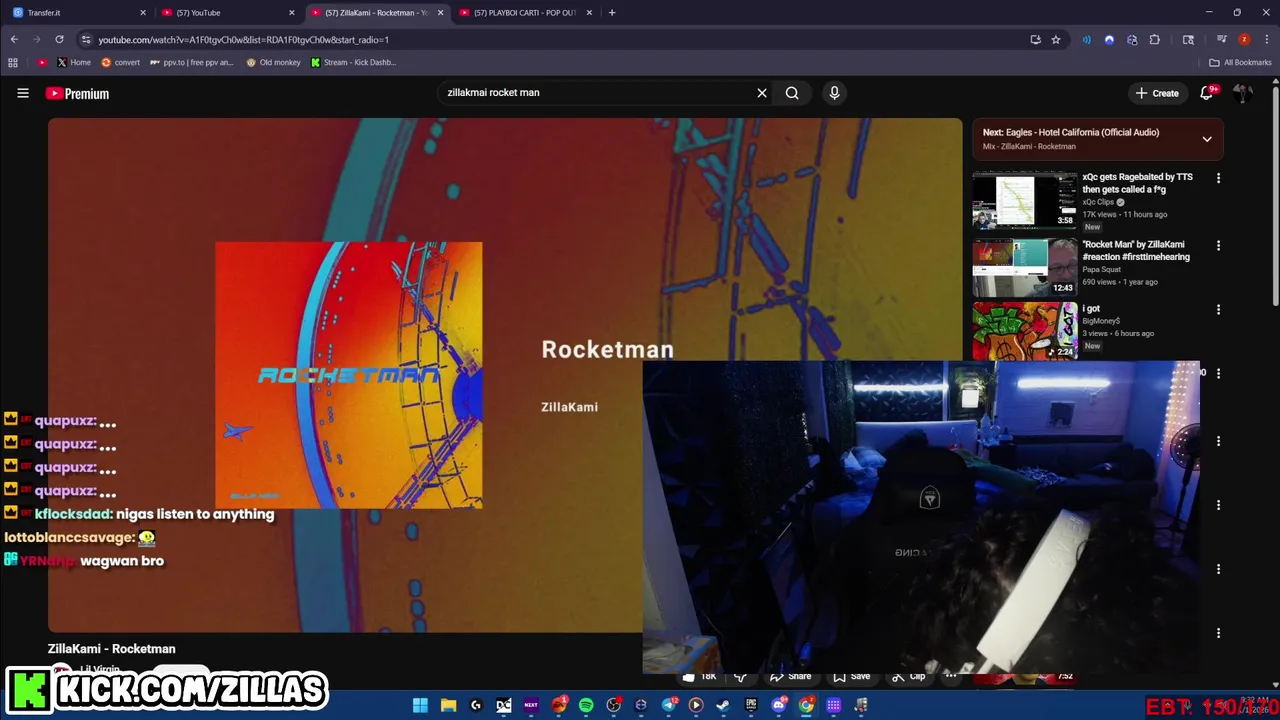1280x720 pixels.
Task: Open the blue sound-wave extension icon
Action: pyautogui.click(x=1087, y=40)
